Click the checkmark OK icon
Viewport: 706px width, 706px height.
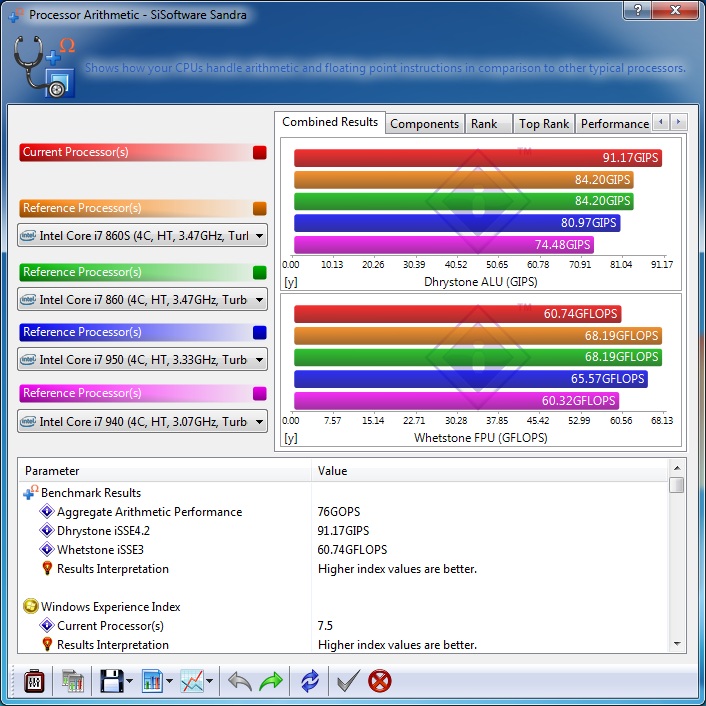[x=348, y=681]
